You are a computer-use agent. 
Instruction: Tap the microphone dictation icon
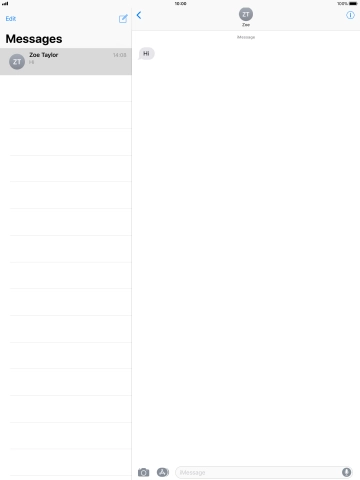[x=346, y=472]
